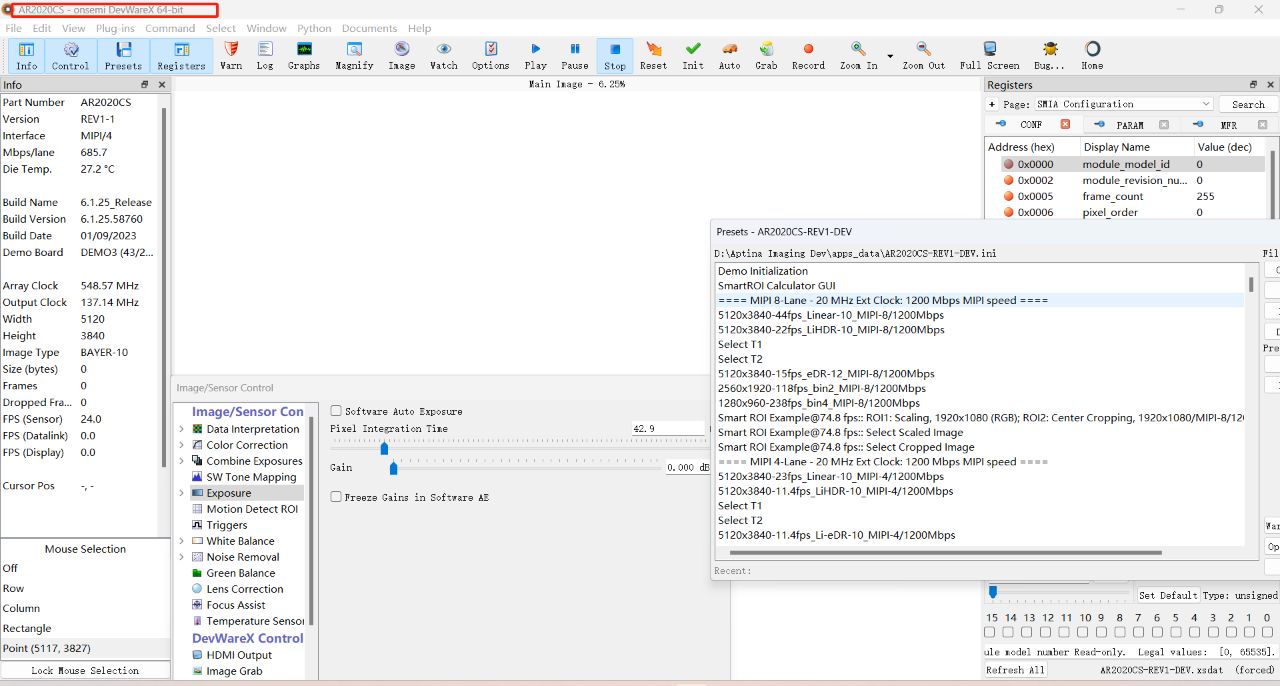Click the Set Default button
This screenshot has height=686, width=1280.
click(1168, 595)
